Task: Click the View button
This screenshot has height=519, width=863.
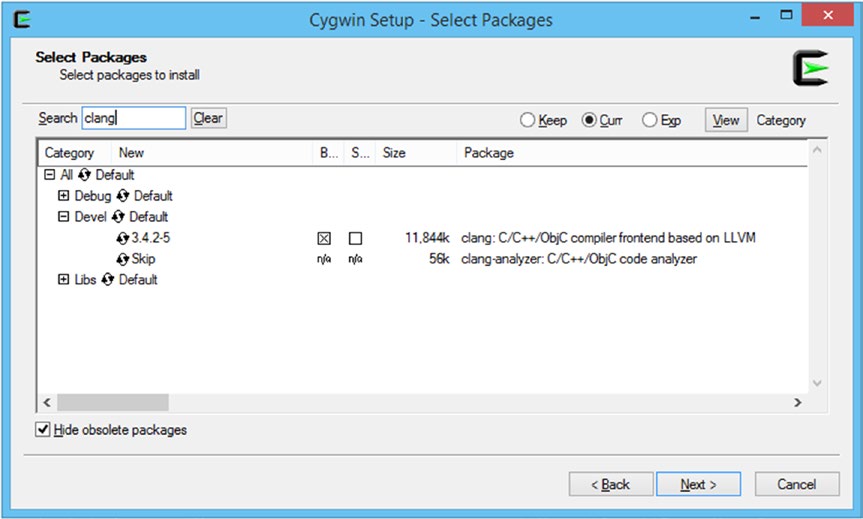Action: pos(726,120)
